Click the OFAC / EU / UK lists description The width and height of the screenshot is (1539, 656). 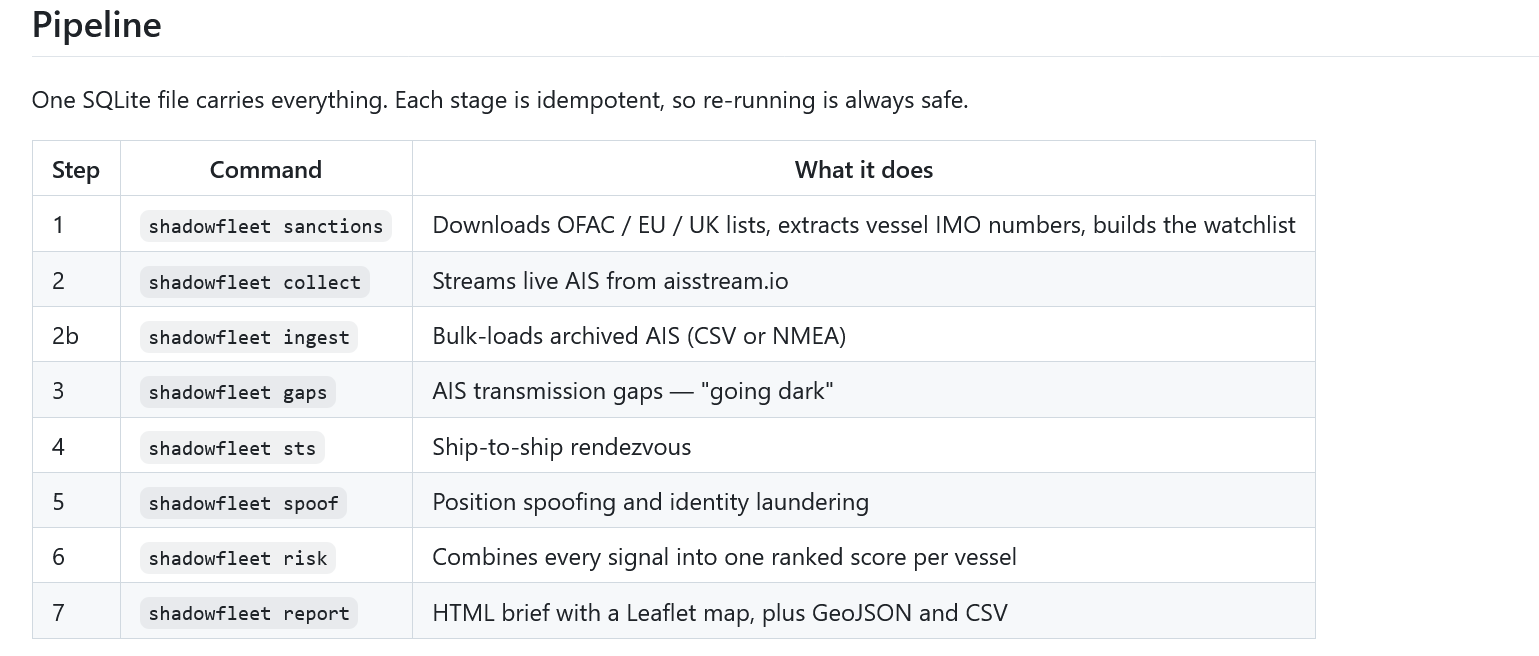point(864,225)
